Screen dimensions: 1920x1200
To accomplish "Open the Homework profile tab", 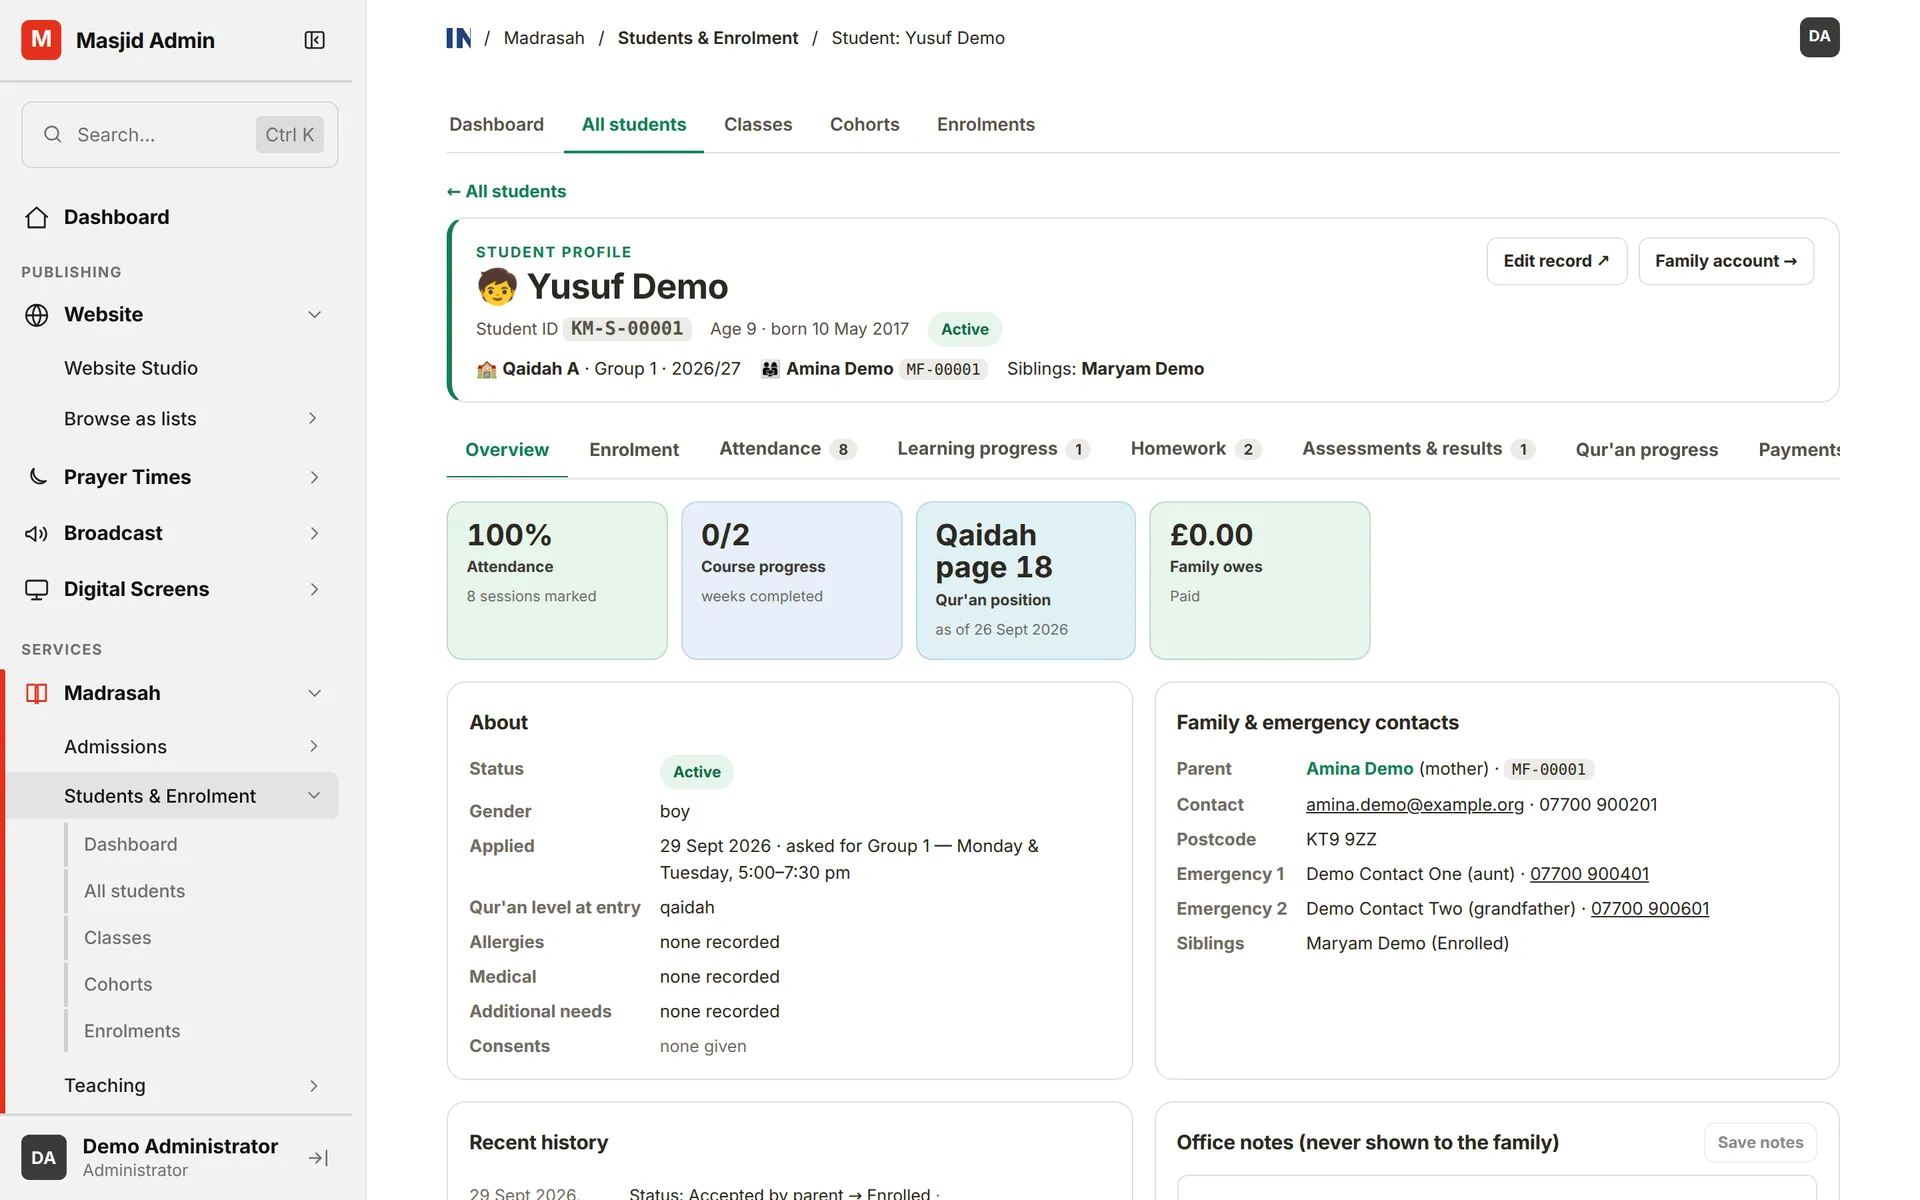I will click(x=1196, y=450).
